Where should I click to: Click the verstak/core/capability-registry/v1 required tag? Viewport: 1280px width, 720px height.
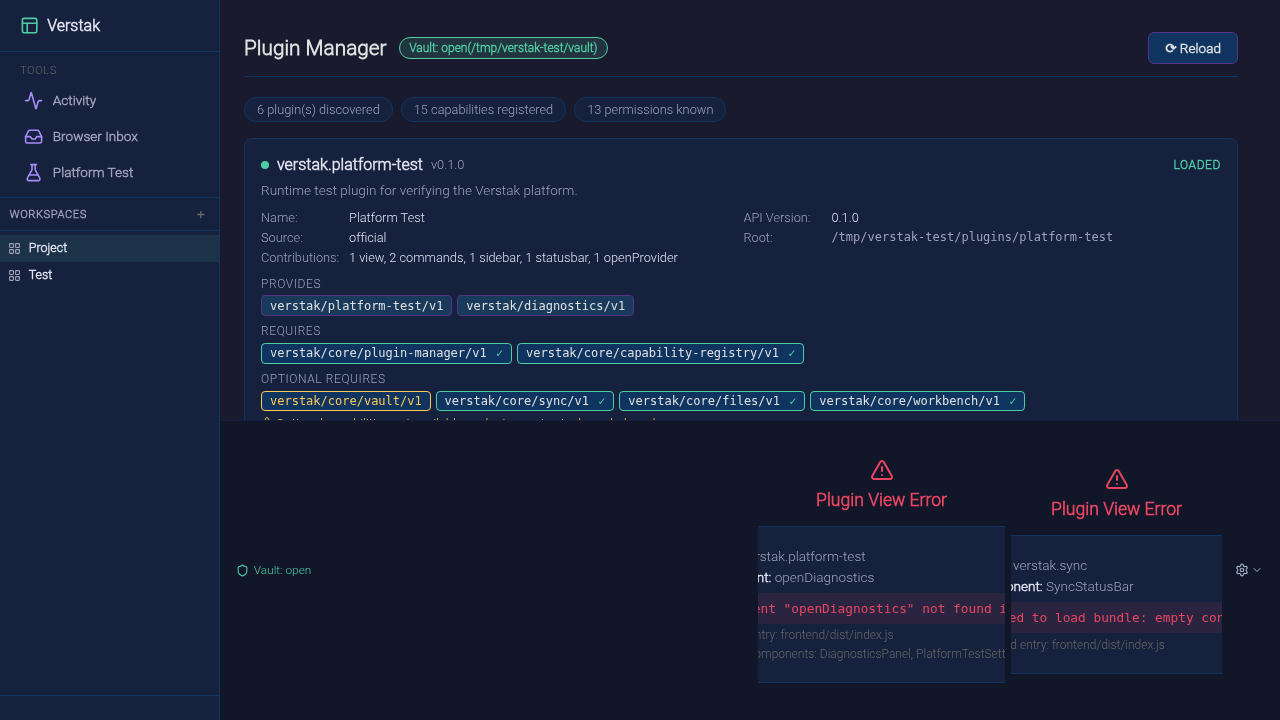tap(660, 353)
